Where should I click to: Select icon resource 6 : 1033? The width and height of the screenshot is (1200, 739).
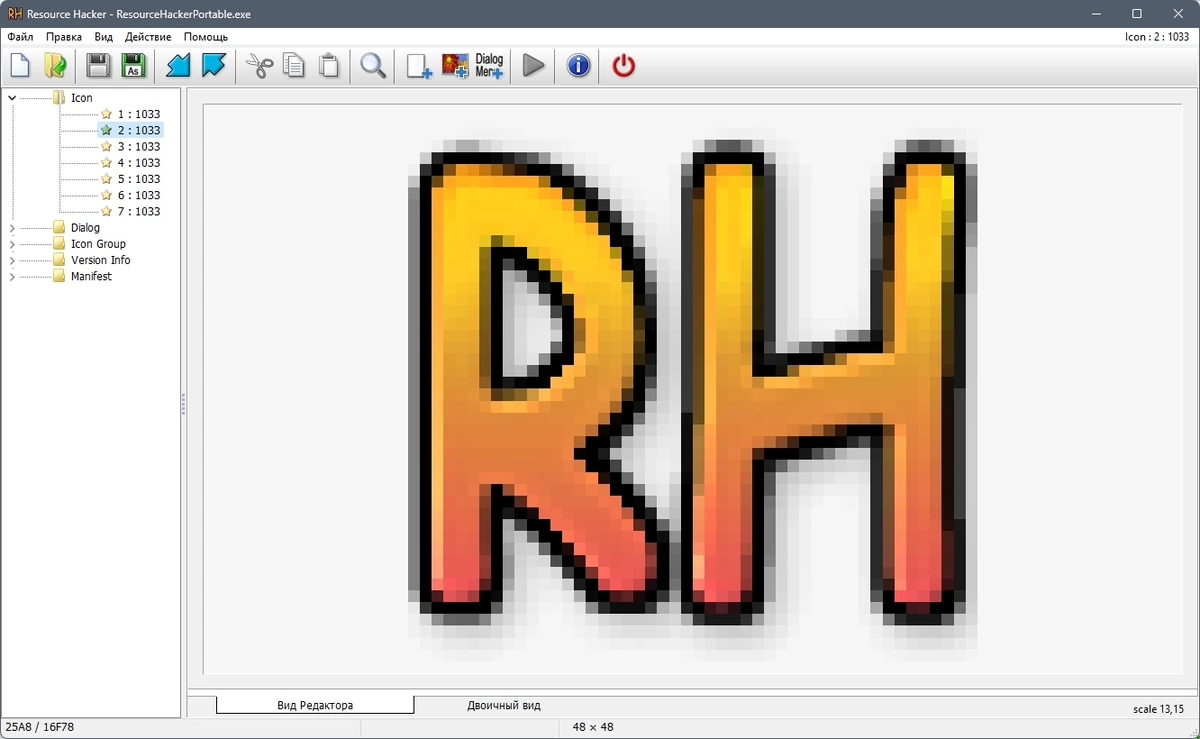click(139, 195)
